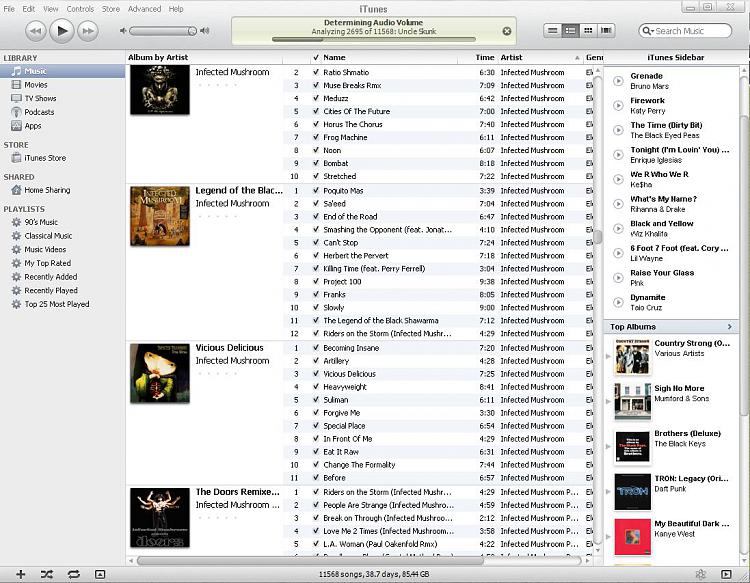This screenshot has height=583, width=750.
Task: Cancel the Determining Audio Volume analysis
Action: click(507, 31)
